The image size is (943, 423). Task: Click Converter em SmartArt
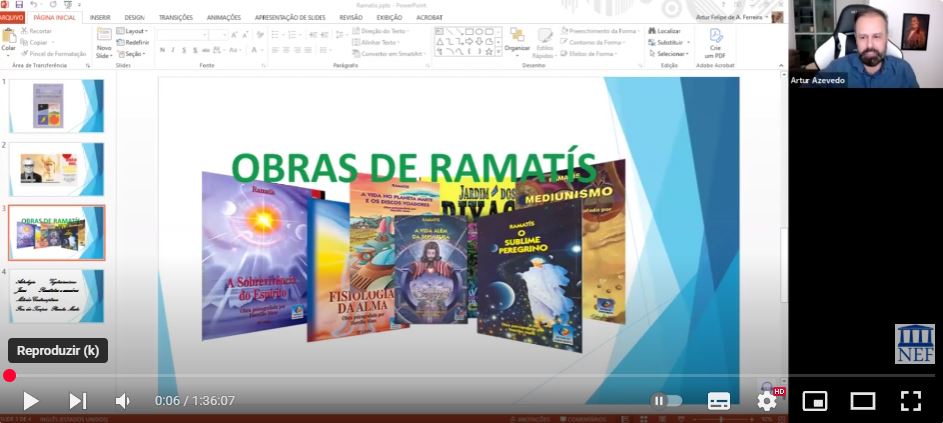click(x=390, y=54)
